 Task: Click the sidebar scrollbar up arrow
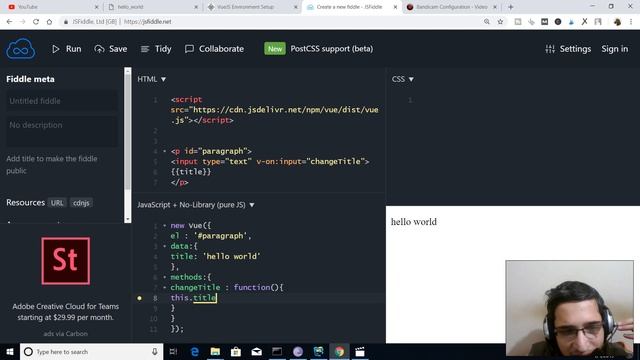128,71
